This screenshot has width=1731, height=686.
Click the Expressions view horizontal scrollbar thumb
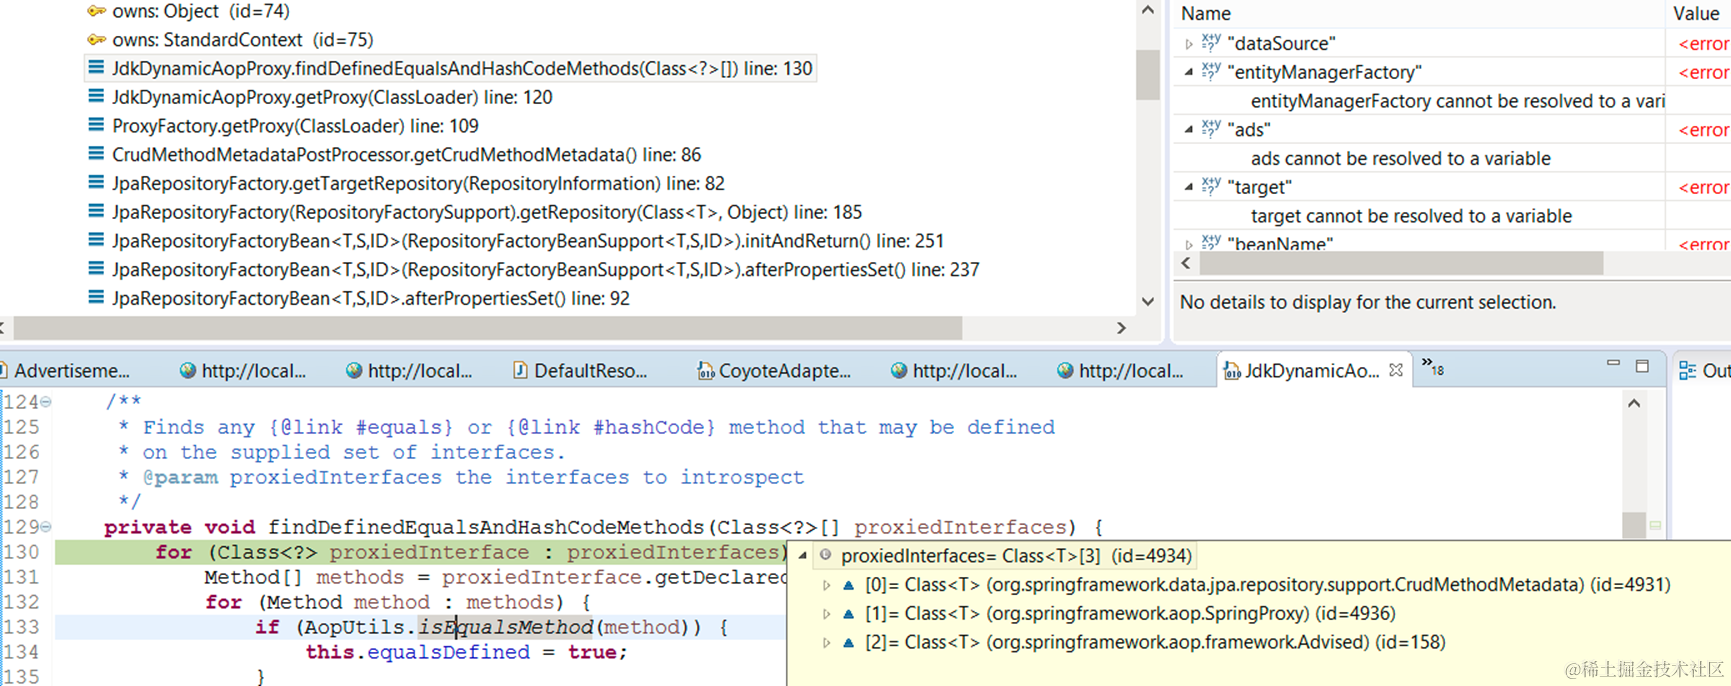pos(1401,263)
